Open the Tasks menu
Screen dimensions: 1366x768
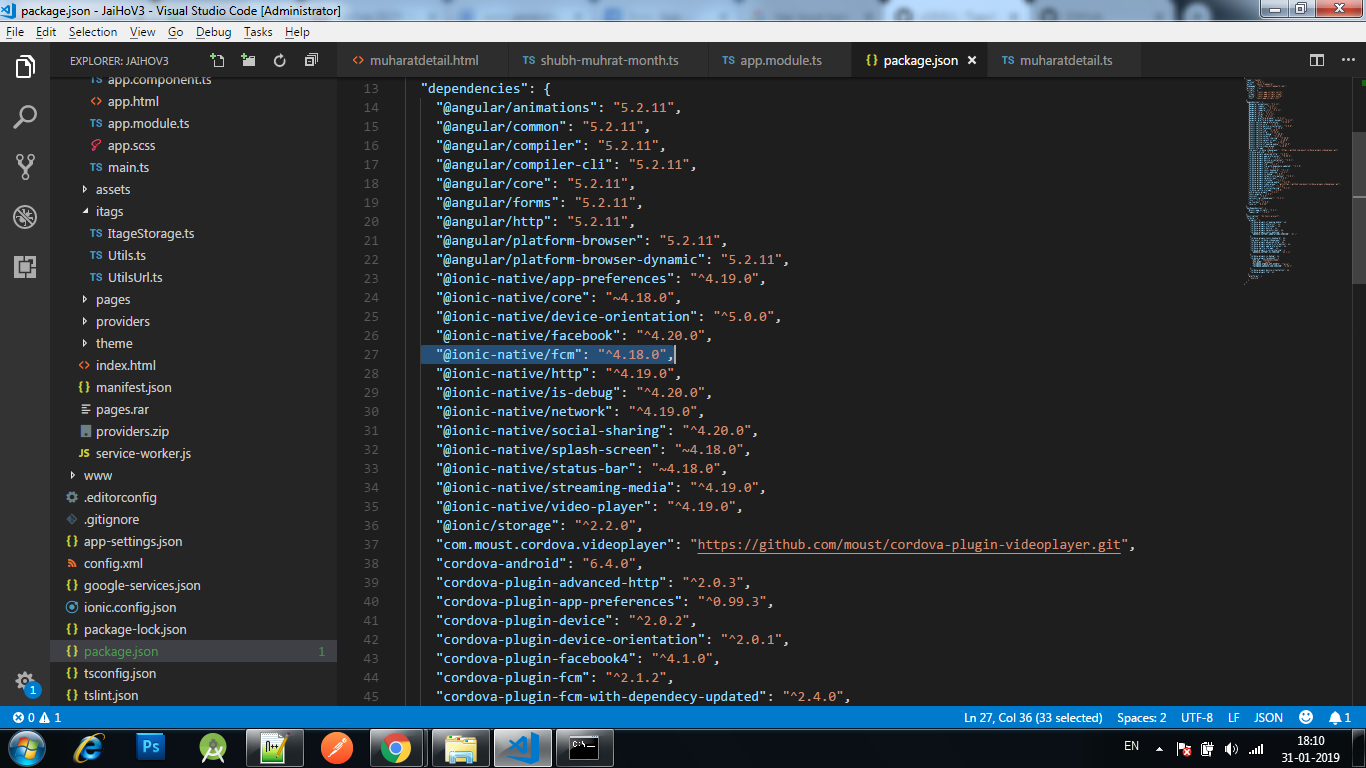(x=258, y=32)
